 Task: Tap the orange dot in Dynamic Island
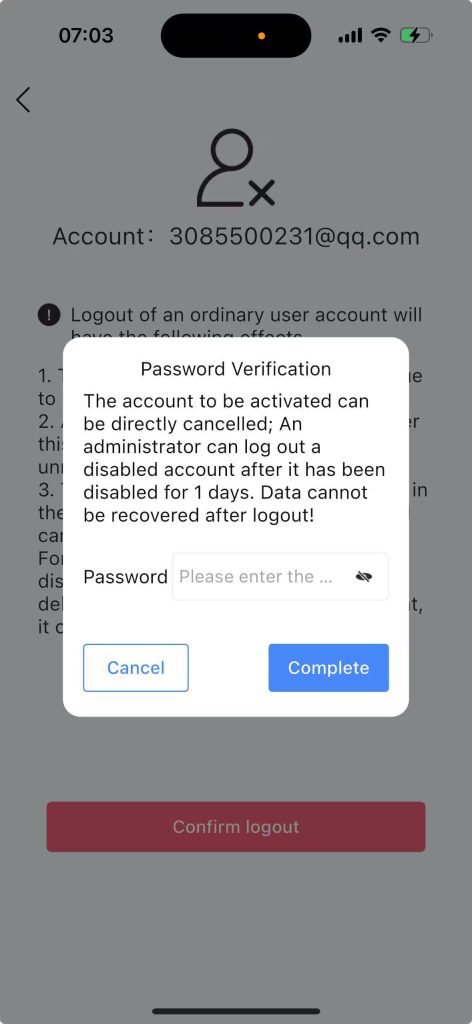click(x=262, y=36)
